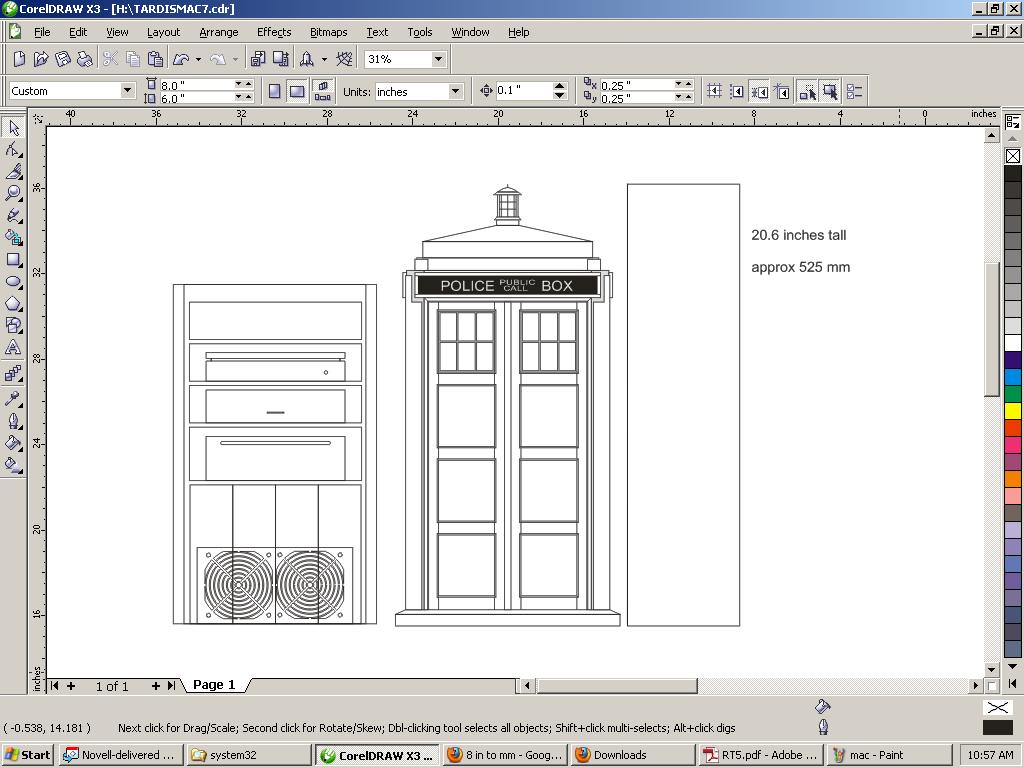Decrease the nudge offset value
Image resolution: width=1024 pixels, height=768 pixels.
[560, 95]
